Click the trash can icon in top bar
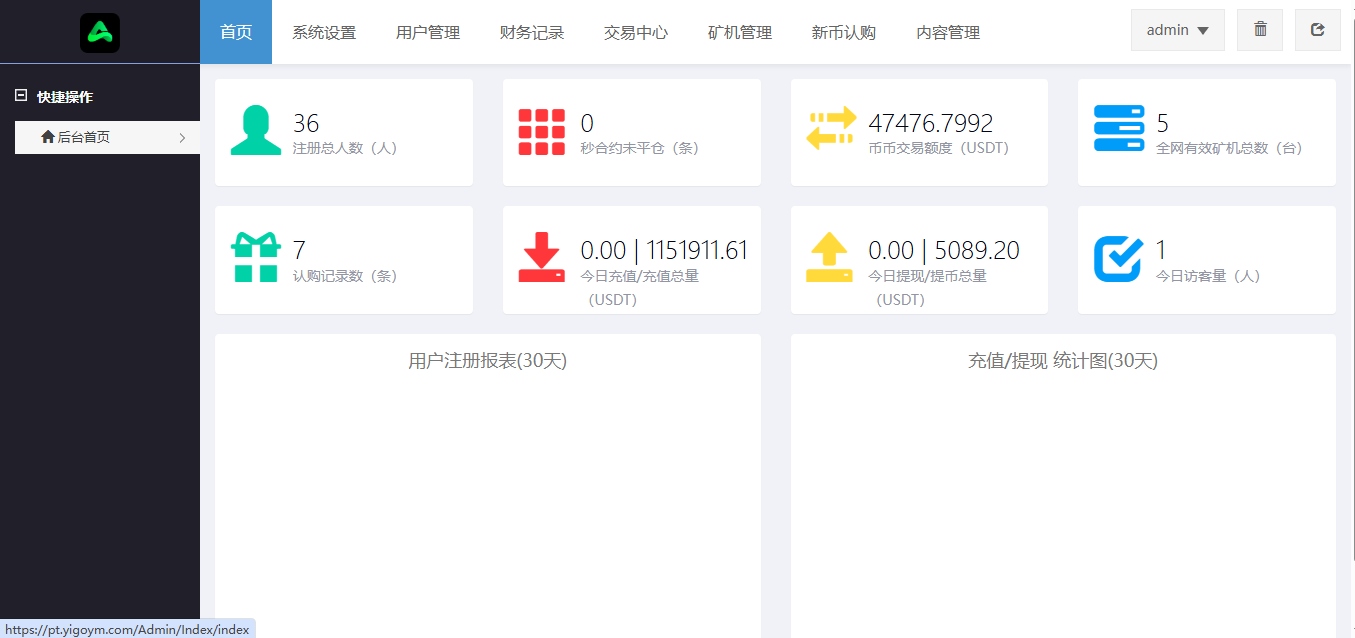The width and height of the screenshot is (1355, 638). click(x=1260, y=30)
